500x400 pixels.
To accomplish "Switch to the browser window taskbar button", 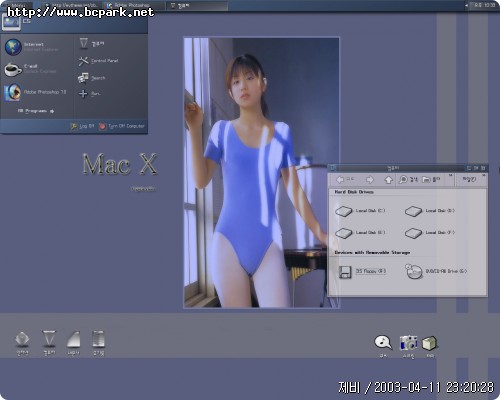I will (71, 5).
